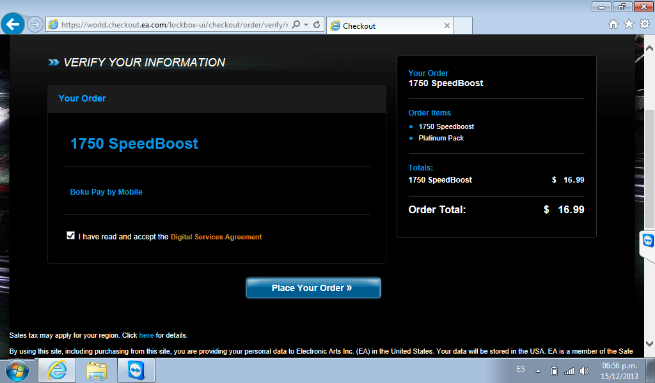Click the volume speaker icon in tray
This screenshot has height=383, width=655.
click(x=584, y=370)
